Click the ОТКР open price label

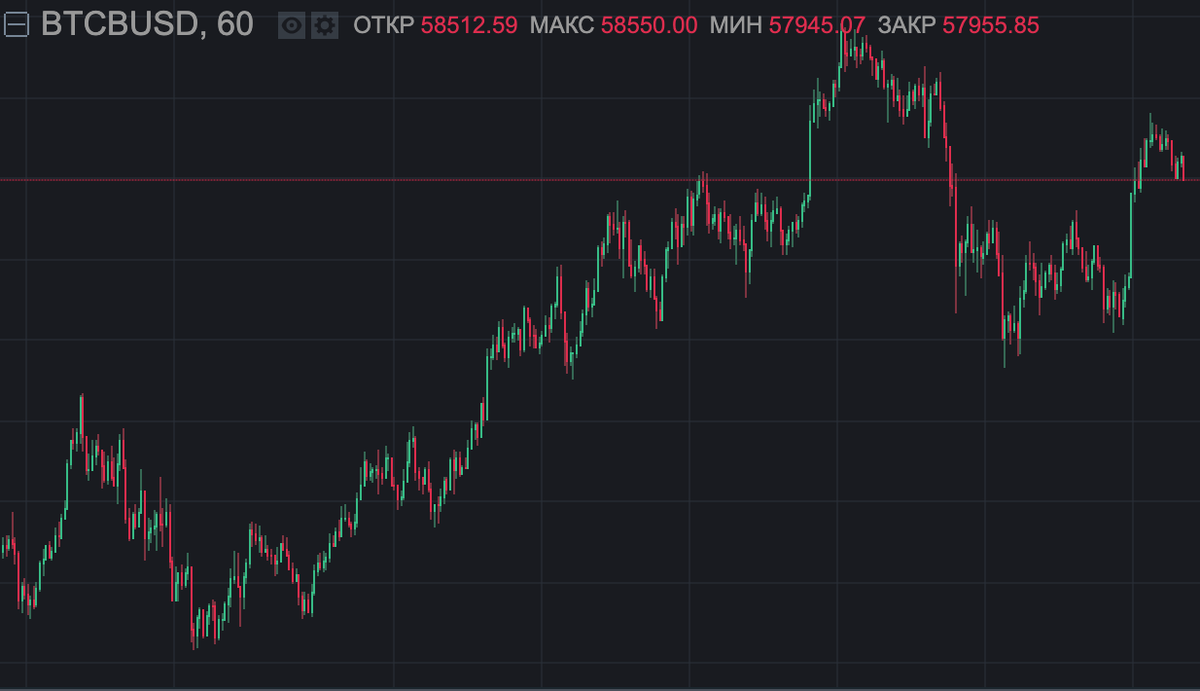tap(383, 25)
